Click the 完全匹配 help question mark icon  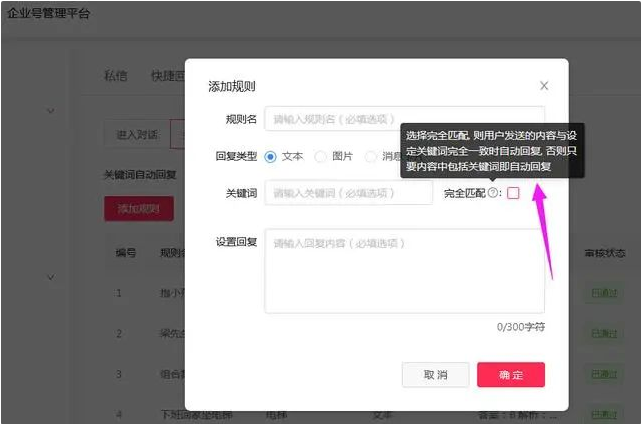493,193
